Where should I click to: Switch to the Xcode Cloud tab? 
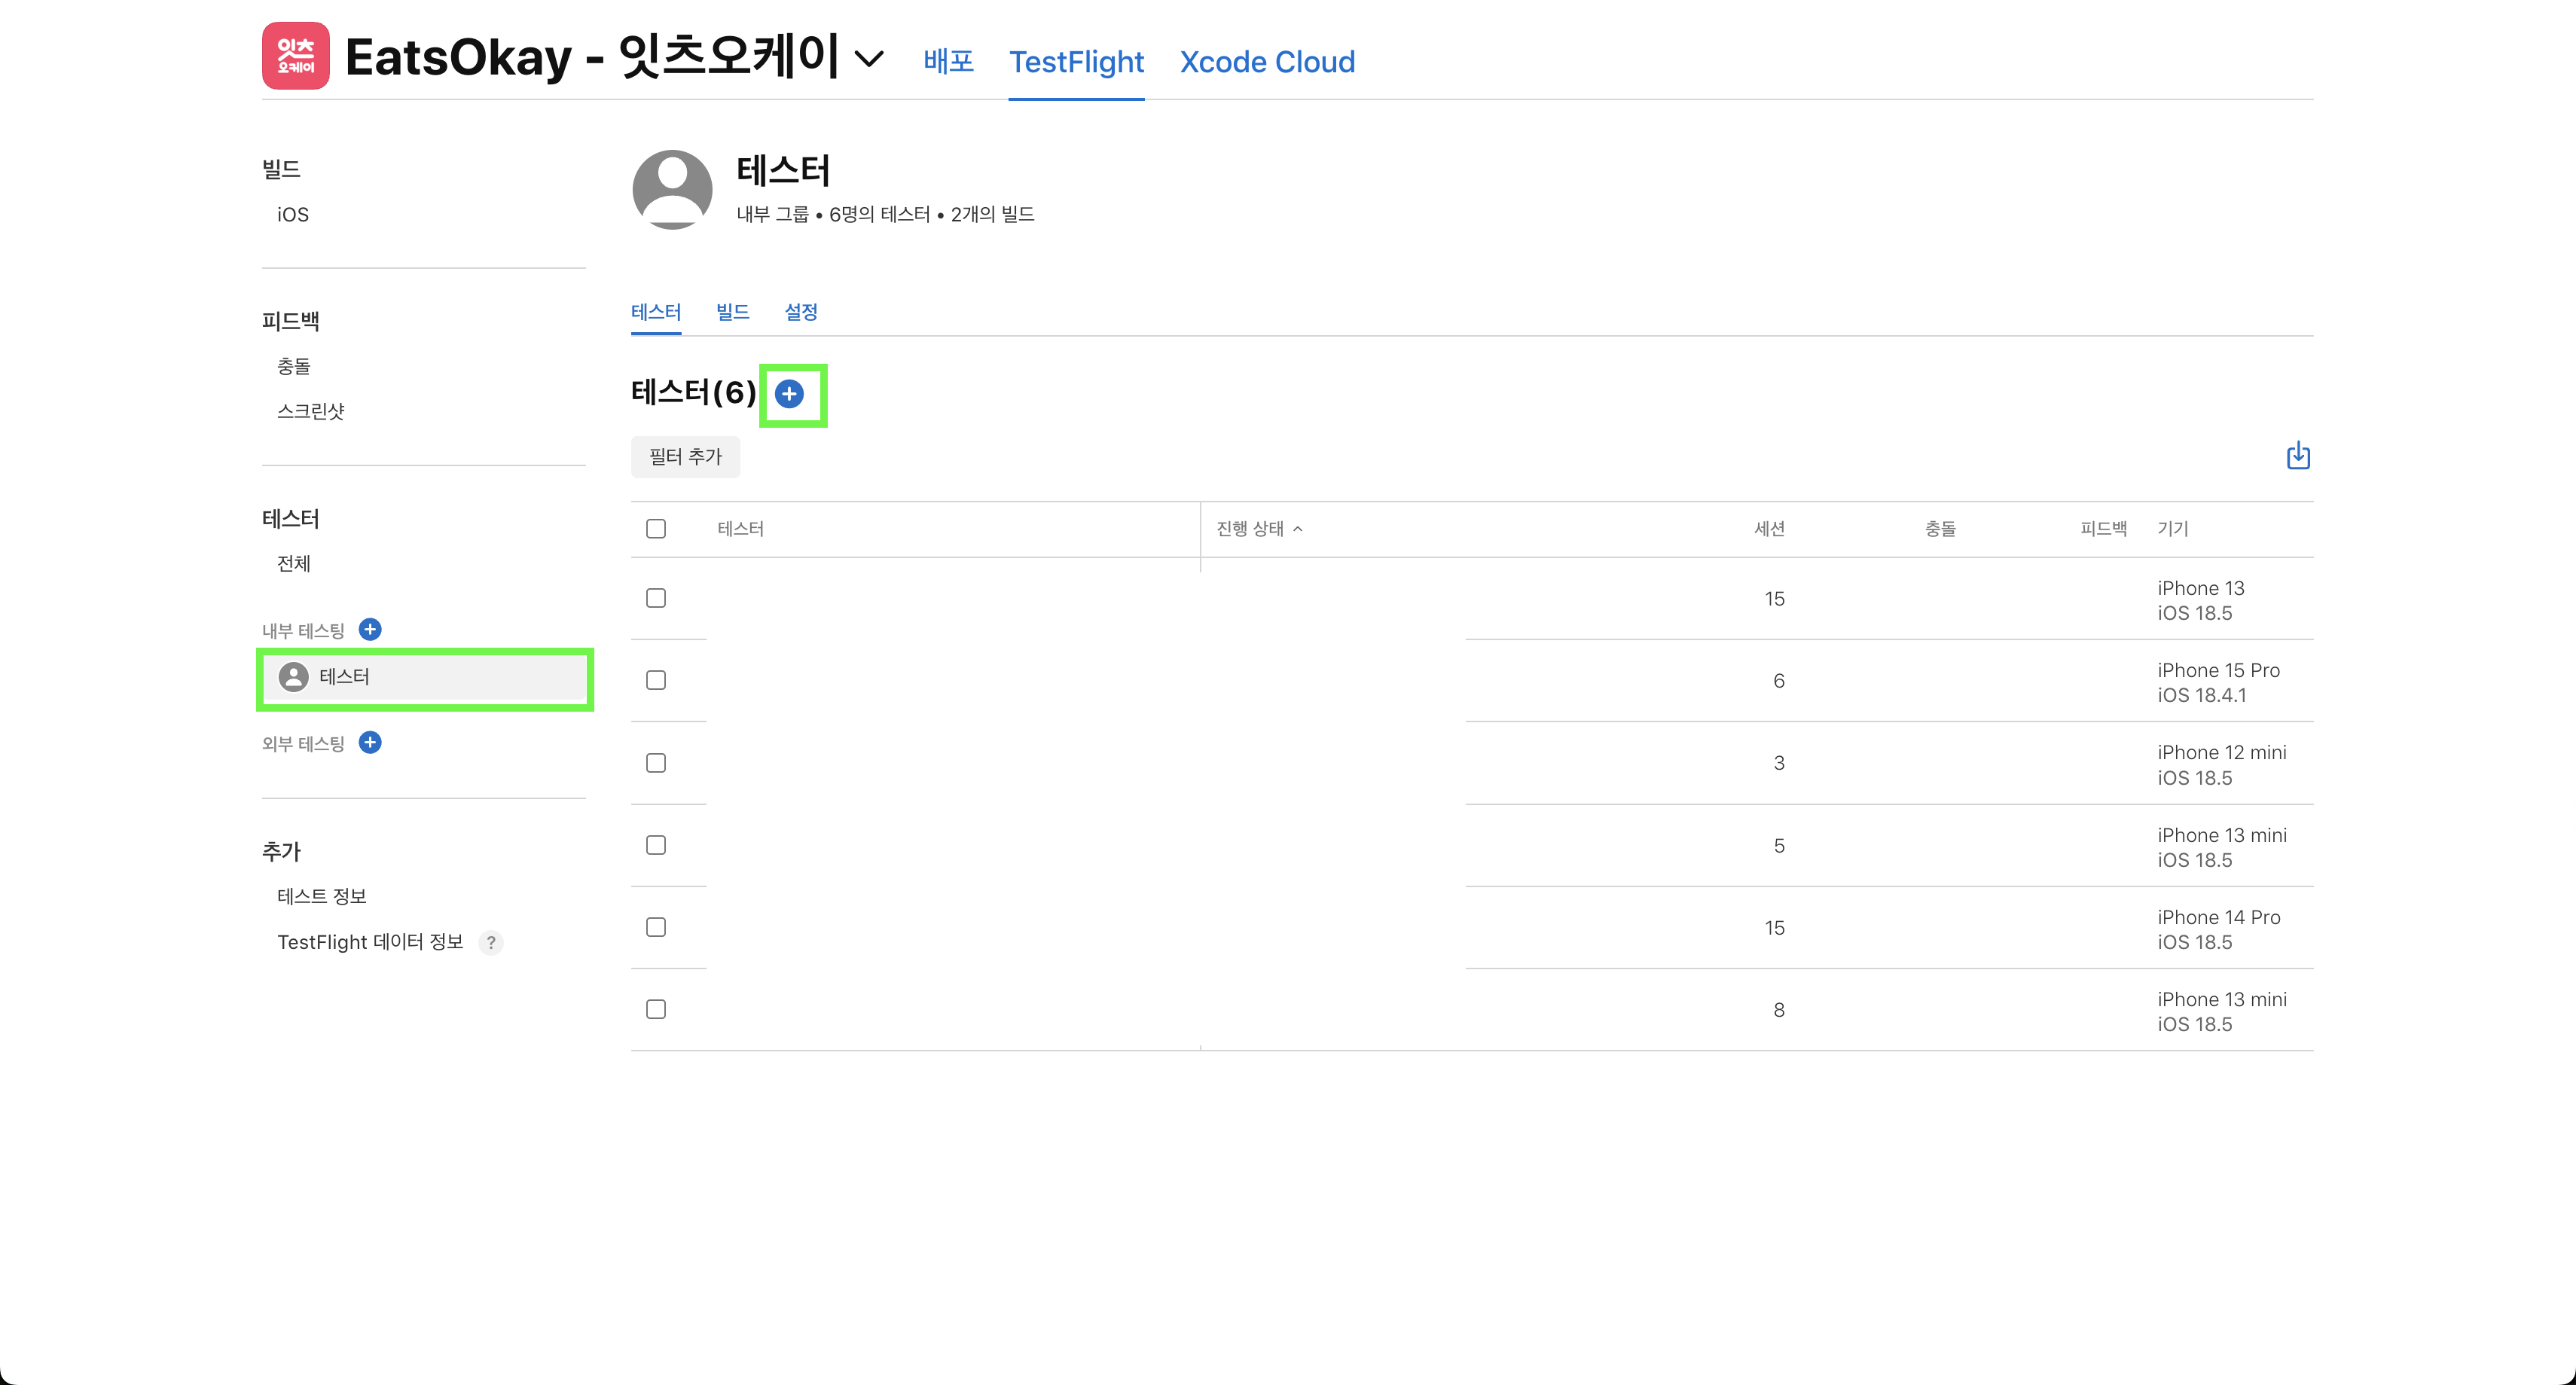[x=1266, y=62]
